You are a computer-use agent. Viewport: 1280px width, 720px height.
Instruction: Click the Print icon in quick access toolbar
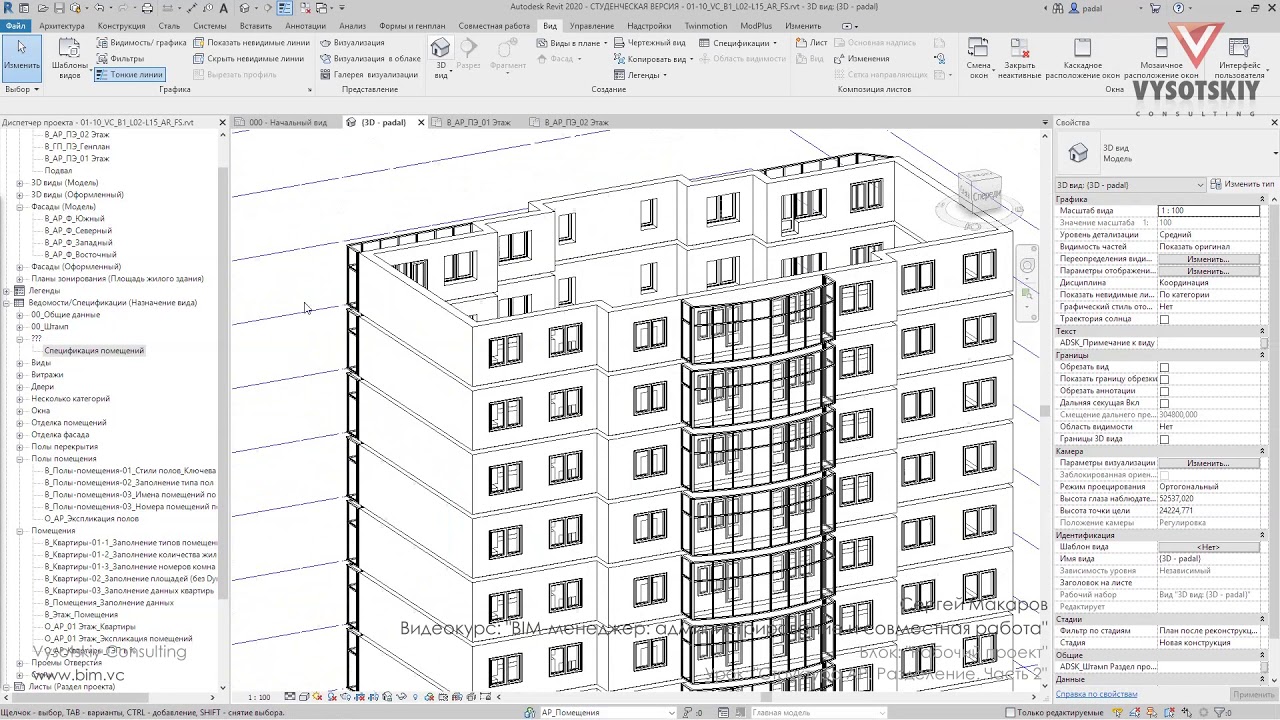[x=147, y=8]
